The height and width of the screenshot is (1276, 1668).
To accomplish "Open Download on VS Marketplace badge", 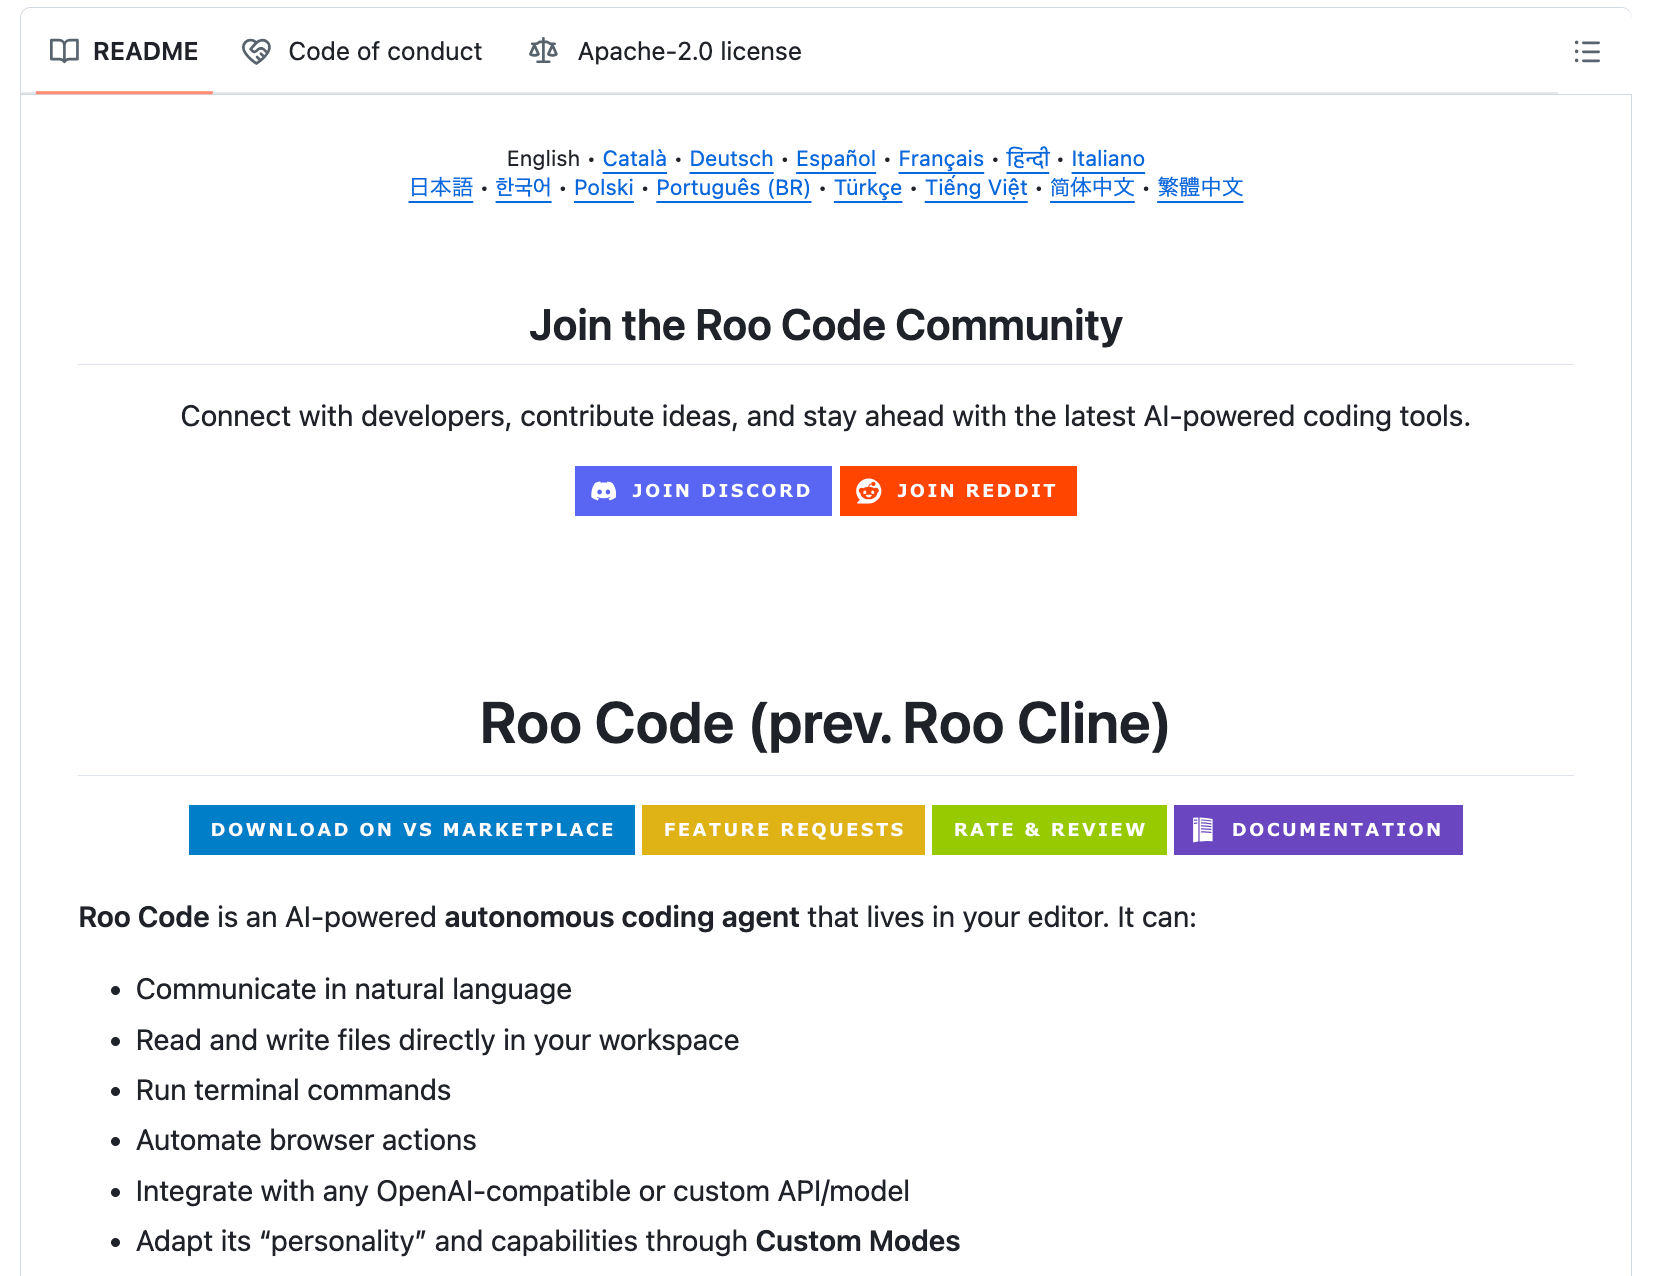I will pos(412,830).
